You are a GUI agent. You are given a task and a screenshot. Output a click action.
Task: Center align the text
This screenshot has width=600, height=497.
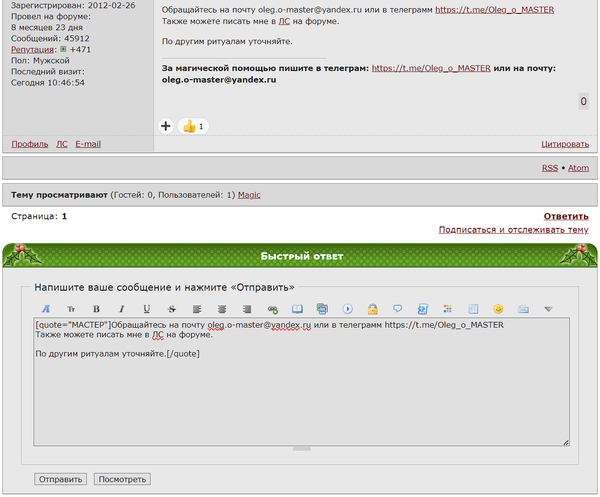(x=222, y=309)
